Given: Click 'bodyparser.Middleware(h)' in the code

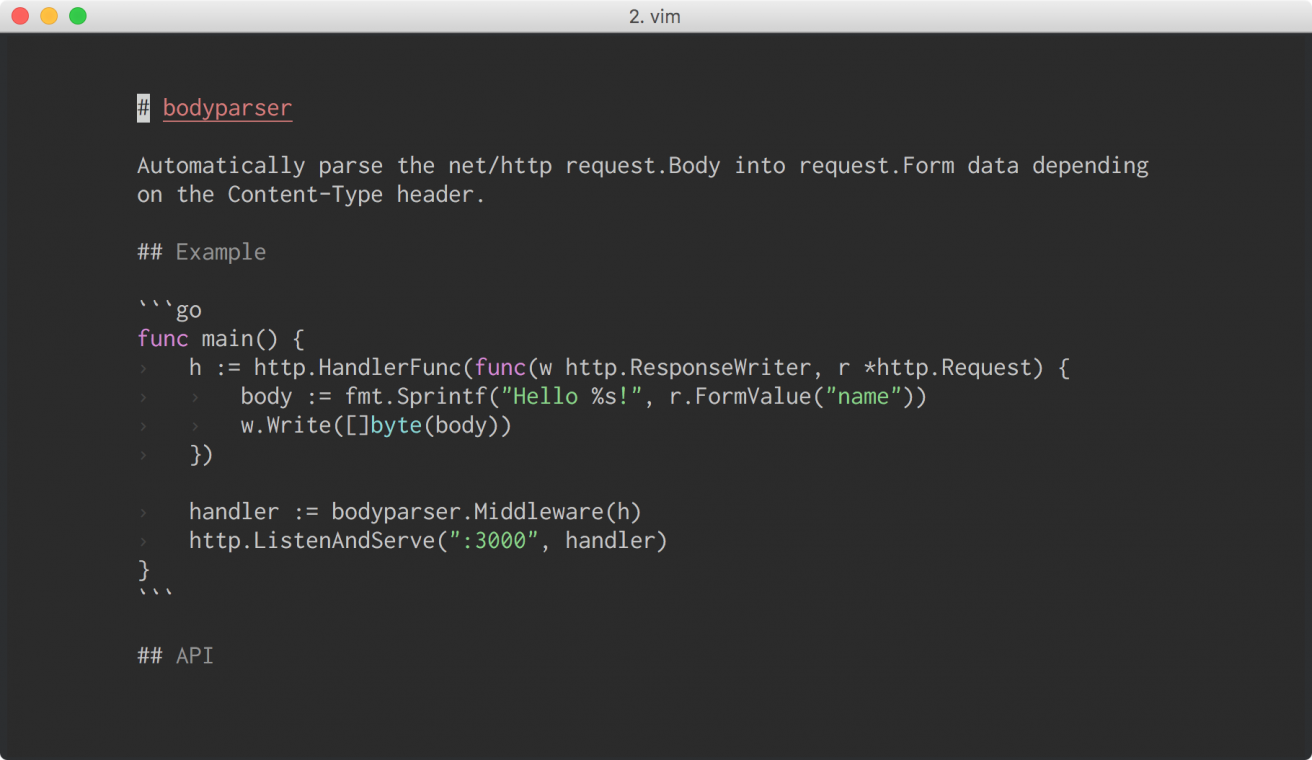Looking at the screenshot, I should [x=487, y=512].
